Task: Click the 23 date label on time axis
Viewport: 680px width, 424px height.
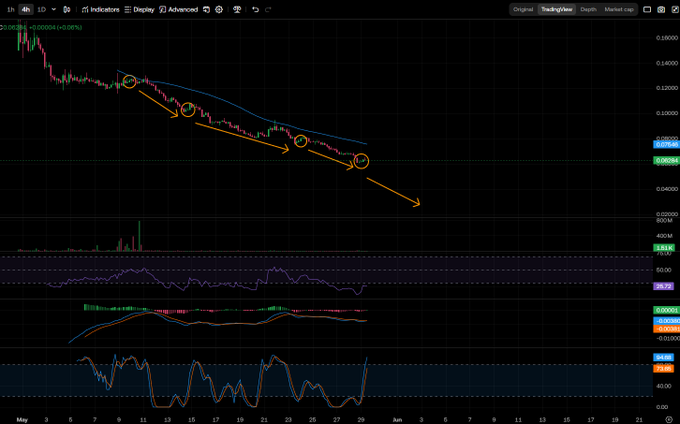Action: [x=288, y=420]
